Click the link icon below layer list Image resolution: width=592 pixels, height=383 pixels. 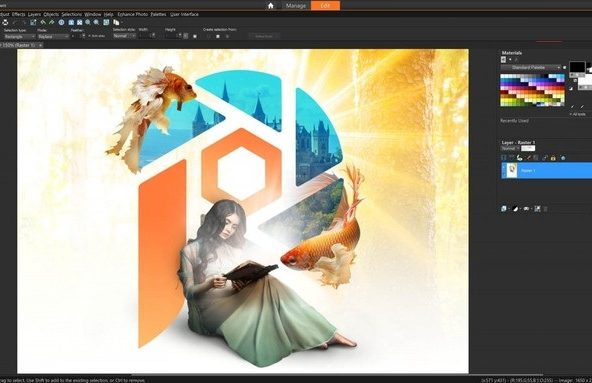coord(527,209)
